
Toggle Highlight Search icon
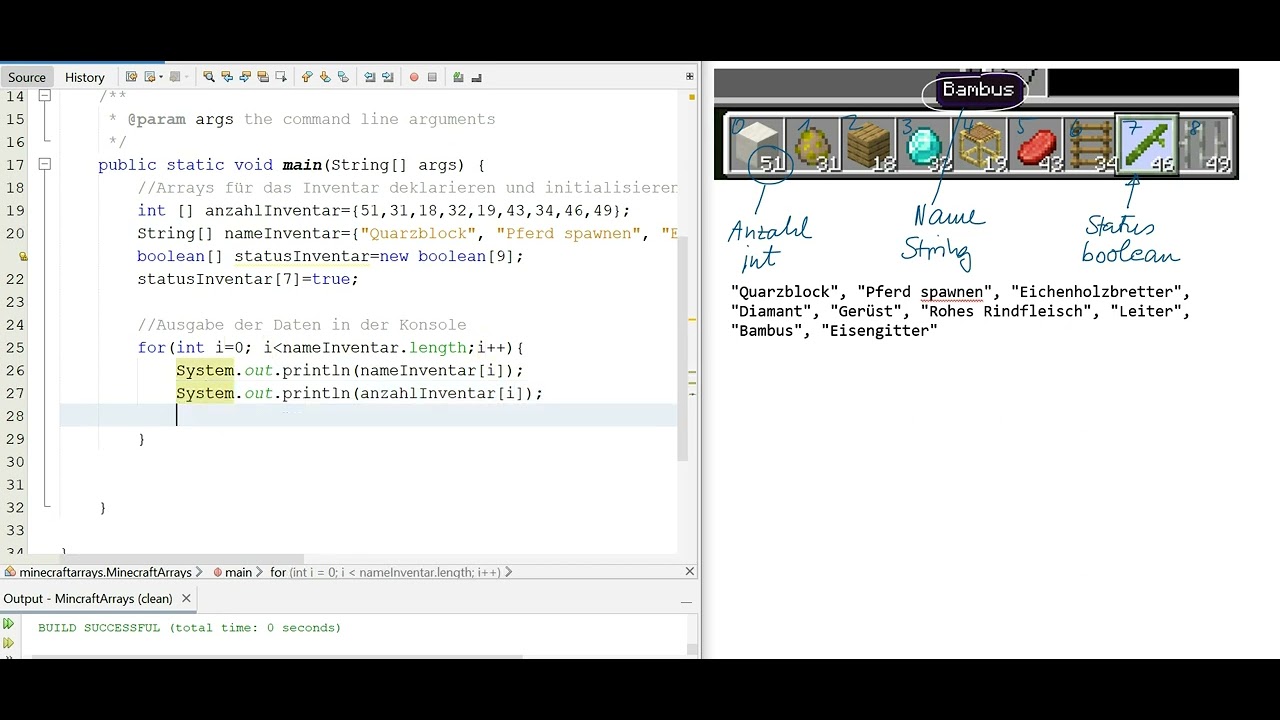click(263, 77)
